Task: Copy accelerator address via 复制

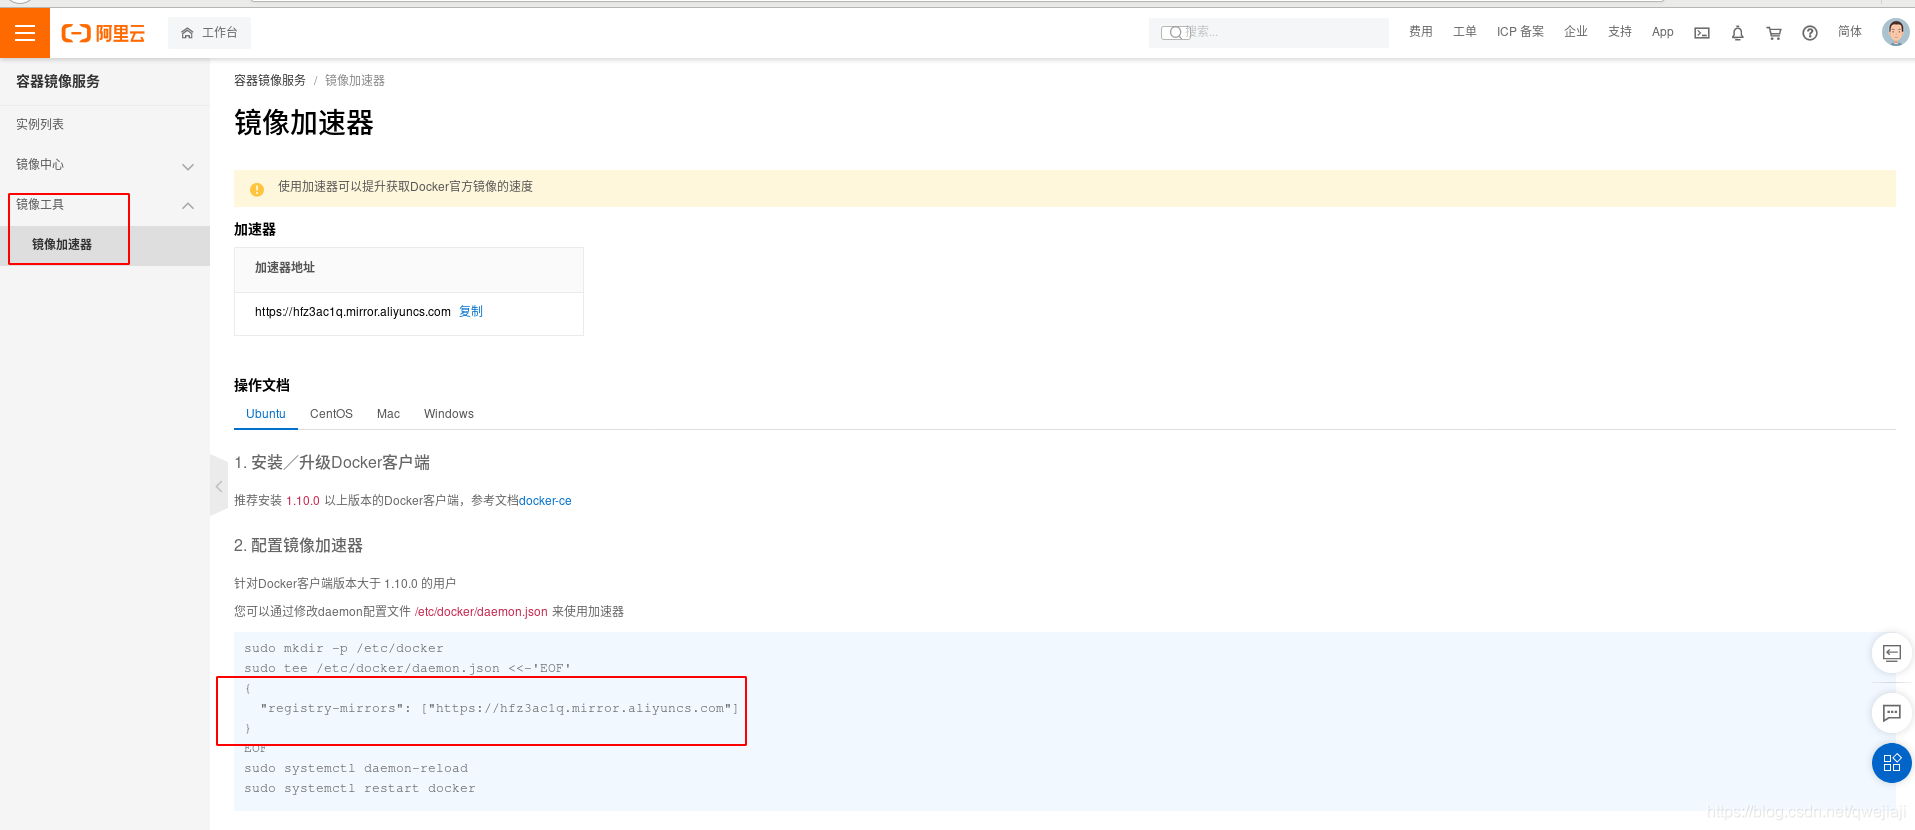Action: click(470, 312)
